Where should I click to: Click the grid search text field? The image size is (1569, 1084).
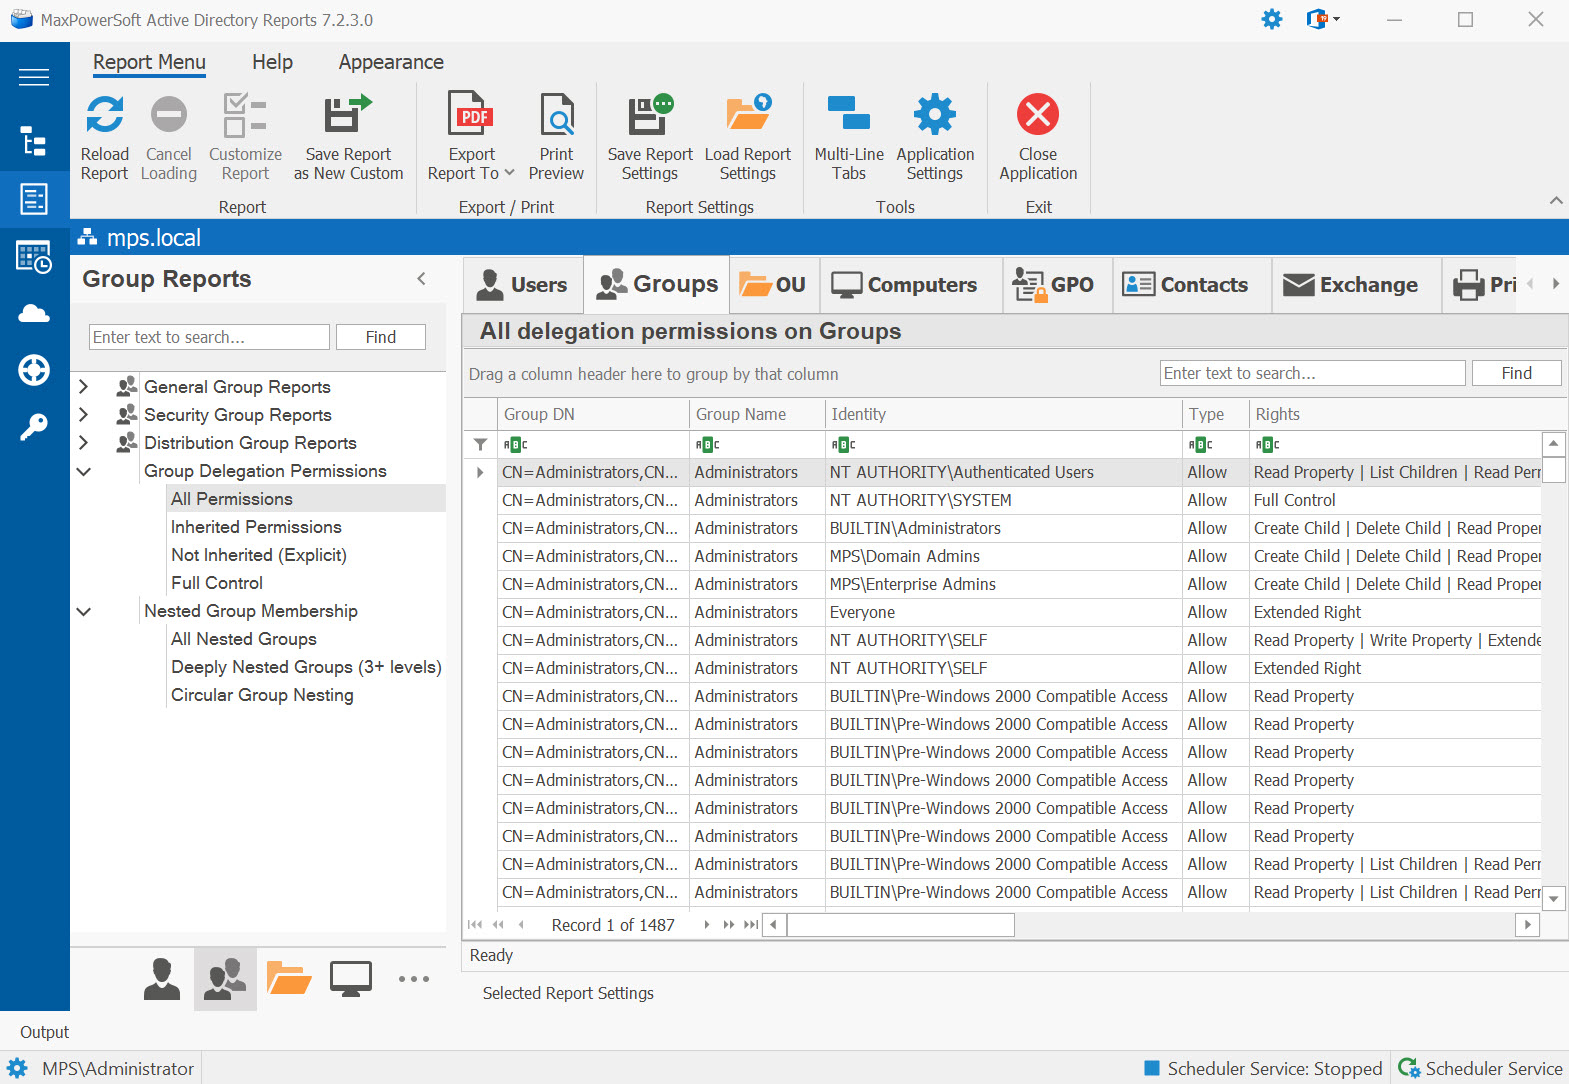[x=1312, y=373]
